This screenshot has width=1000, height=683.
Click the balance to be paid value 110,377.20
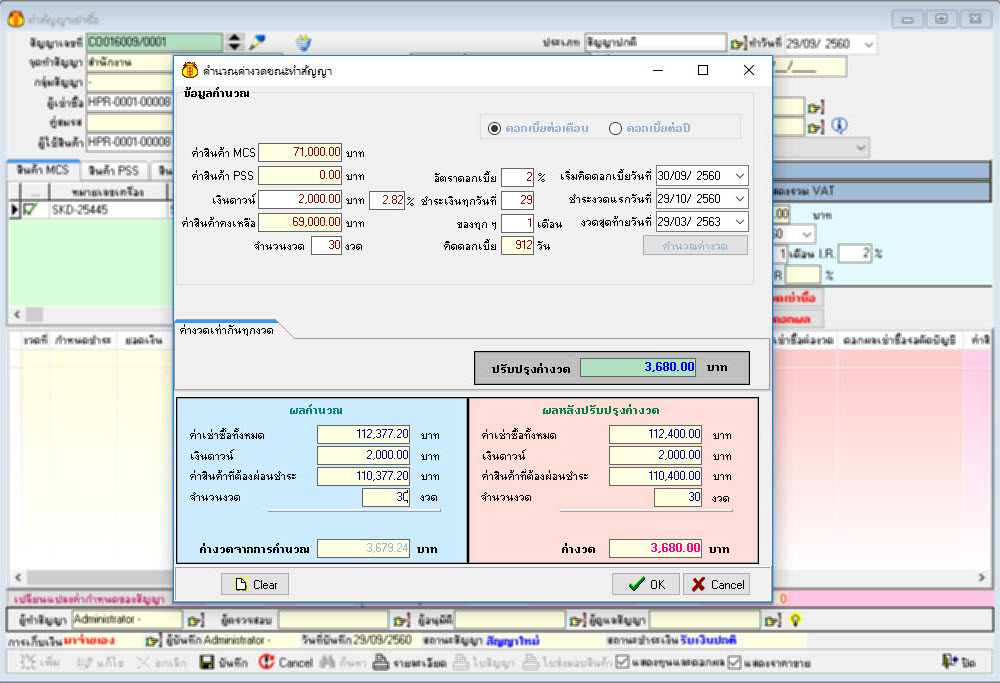(x=364, y=476)
